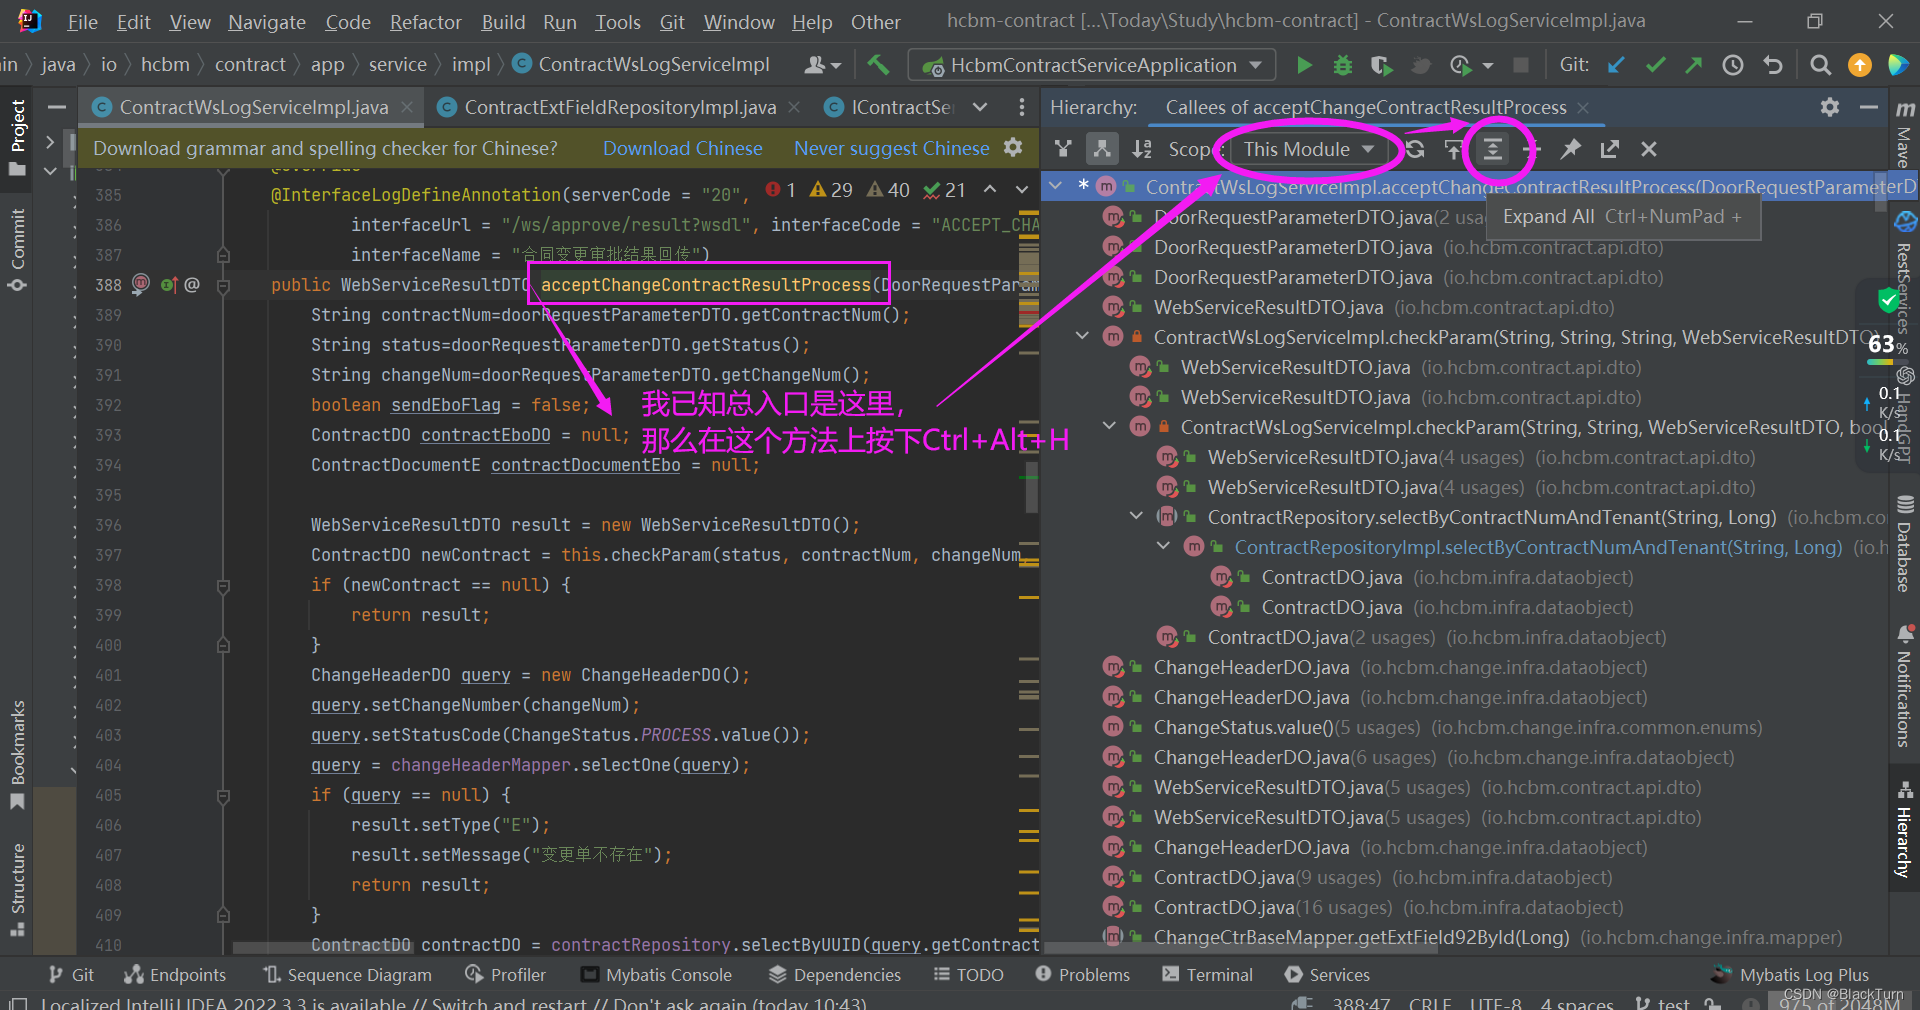Close ContractWsLogServiceImpl.java tab
This screenshot has height=1010, width=1920.
tap(407, 107)
